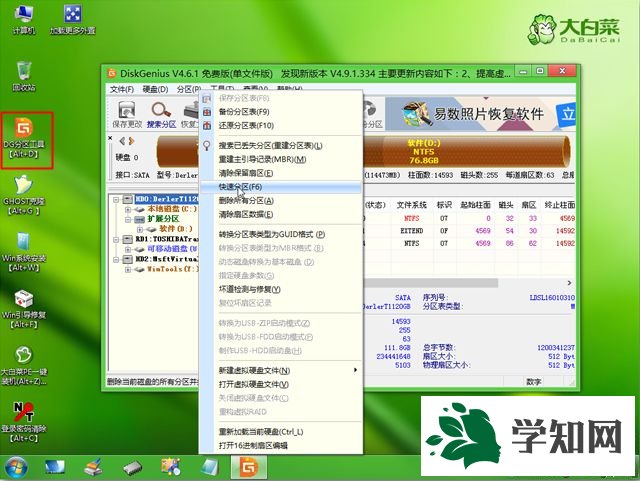Click the 文件系统 column header
640x481 pixels.
click(x=411, y=205)
